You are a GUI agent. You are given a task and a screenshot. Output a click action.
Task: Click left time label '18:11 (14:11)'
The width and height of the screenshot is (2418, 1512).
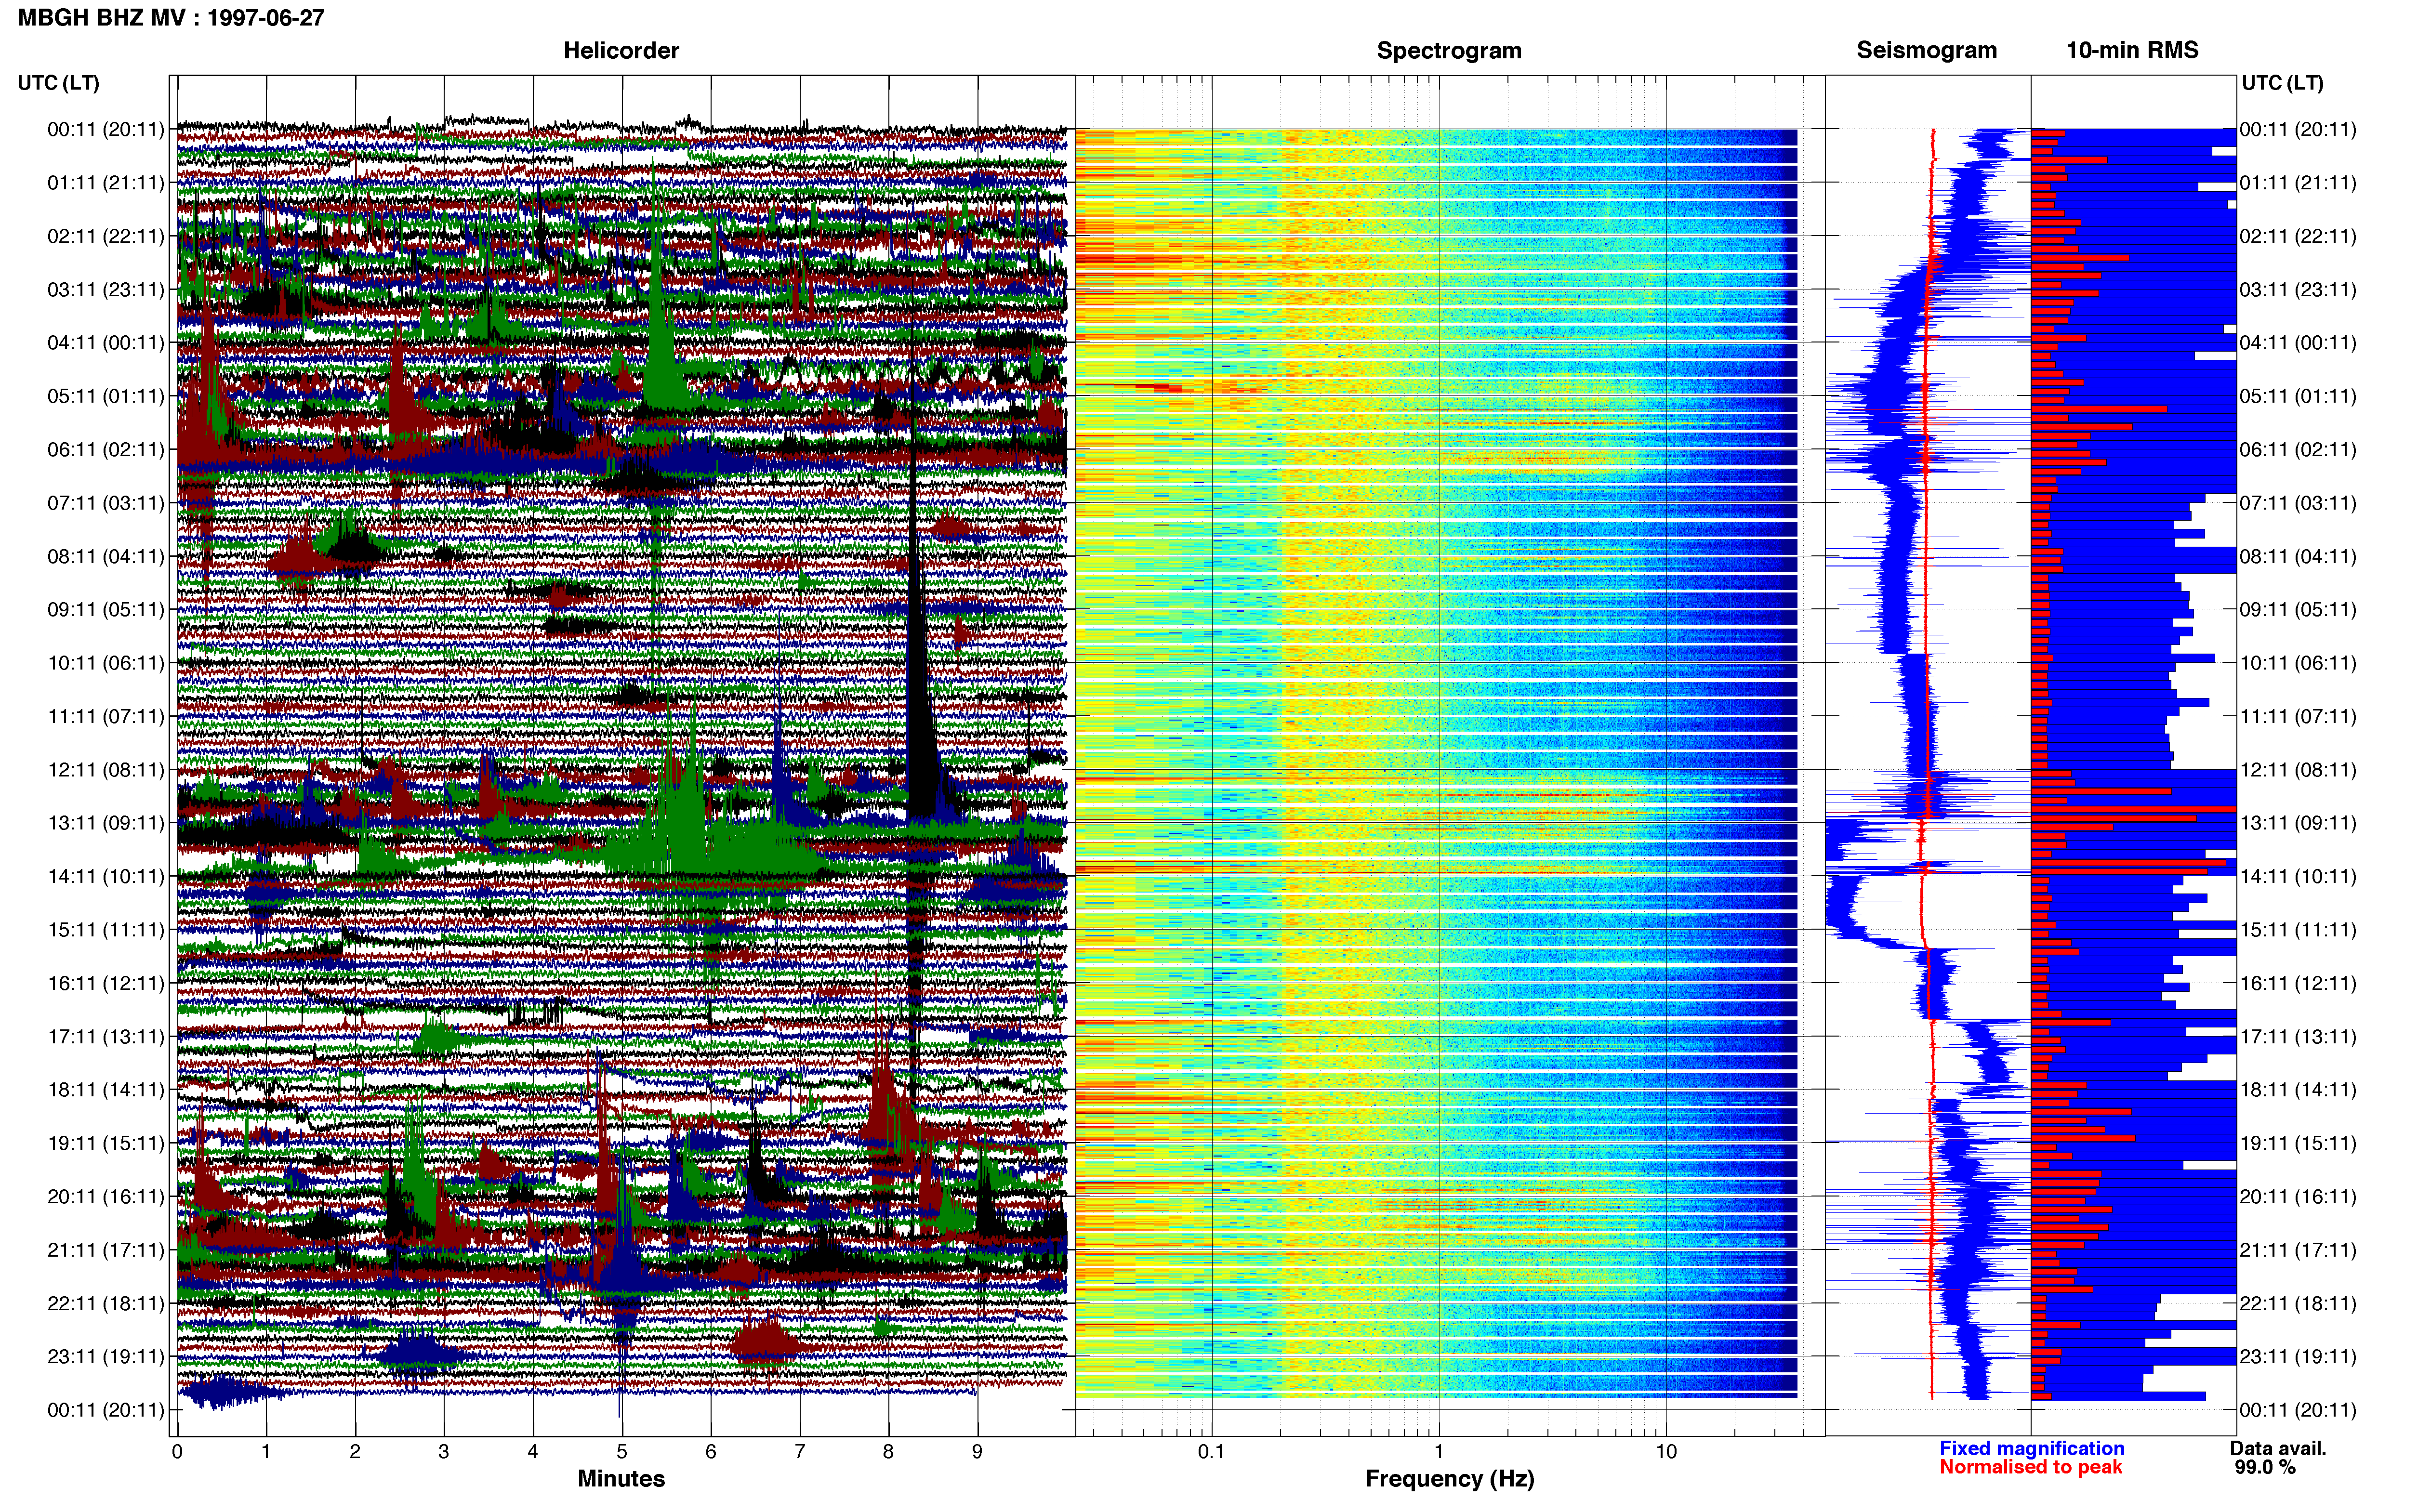tap(105, 1090)
